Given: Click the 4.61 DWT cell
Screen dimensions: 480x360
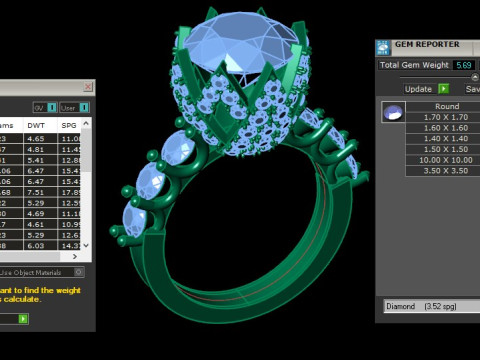Looking at the screenshot, I should pos(40,224).
